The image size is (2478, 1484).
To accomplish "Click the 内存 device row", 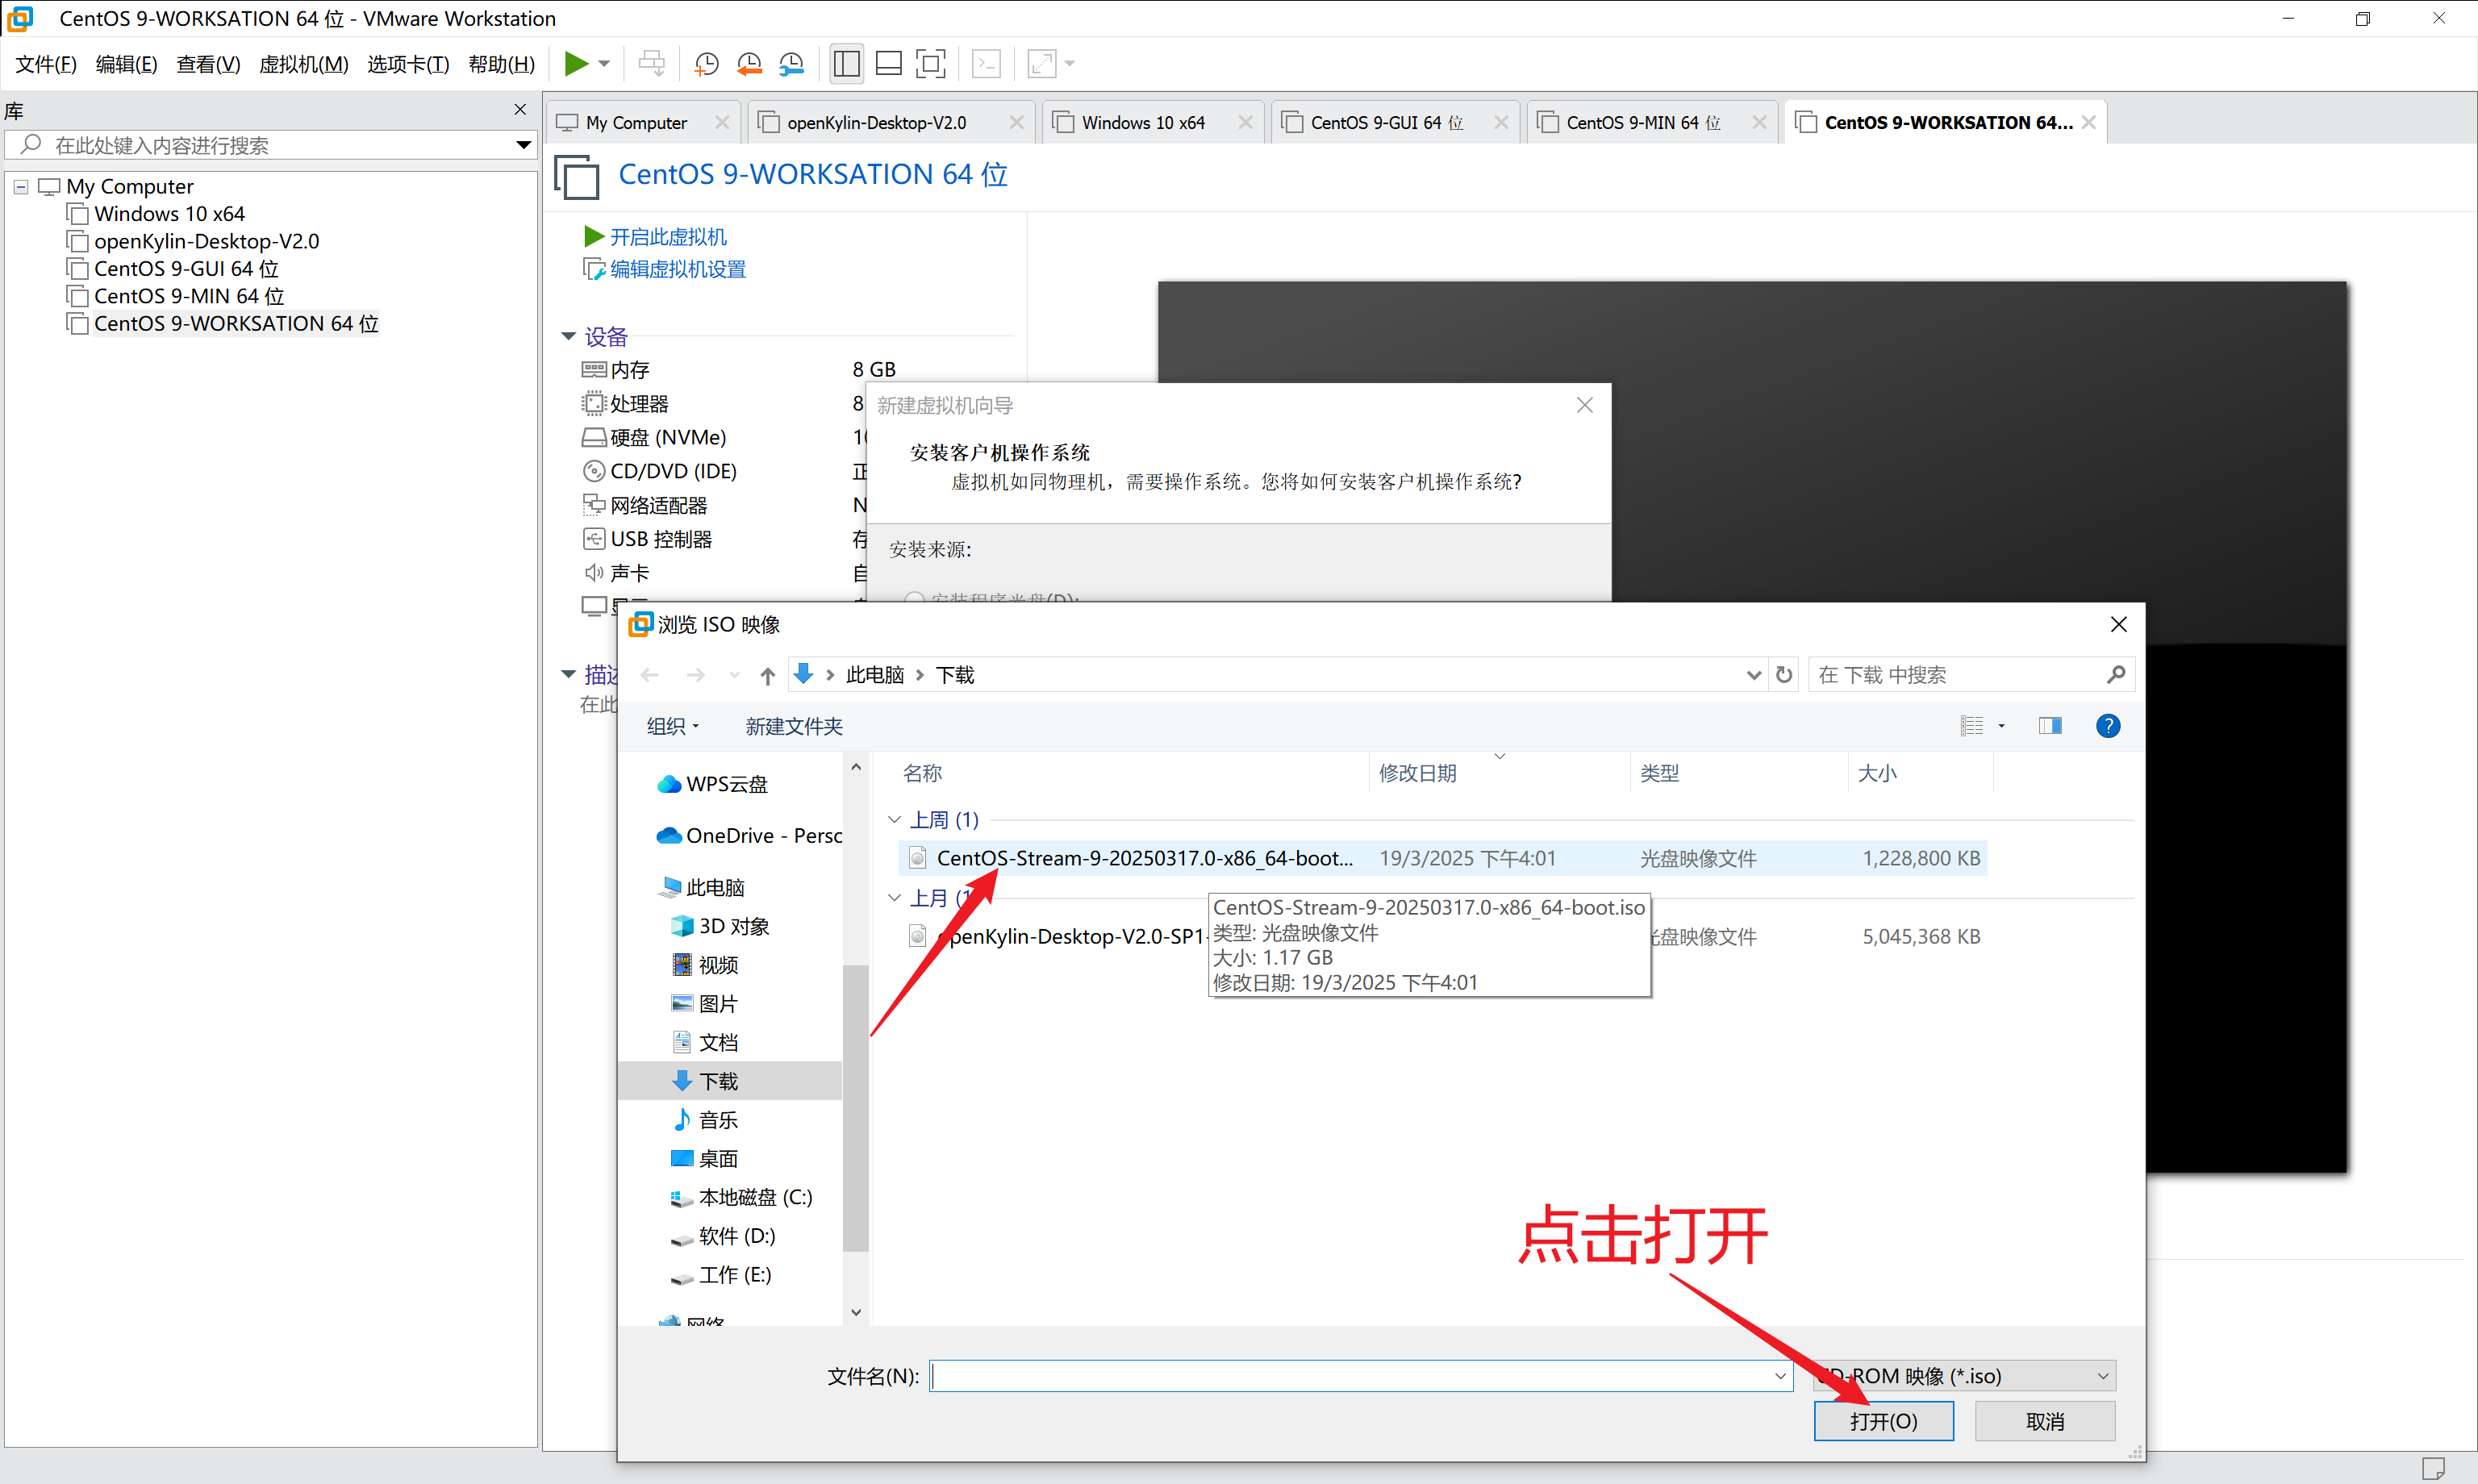I will coord(740,370).
